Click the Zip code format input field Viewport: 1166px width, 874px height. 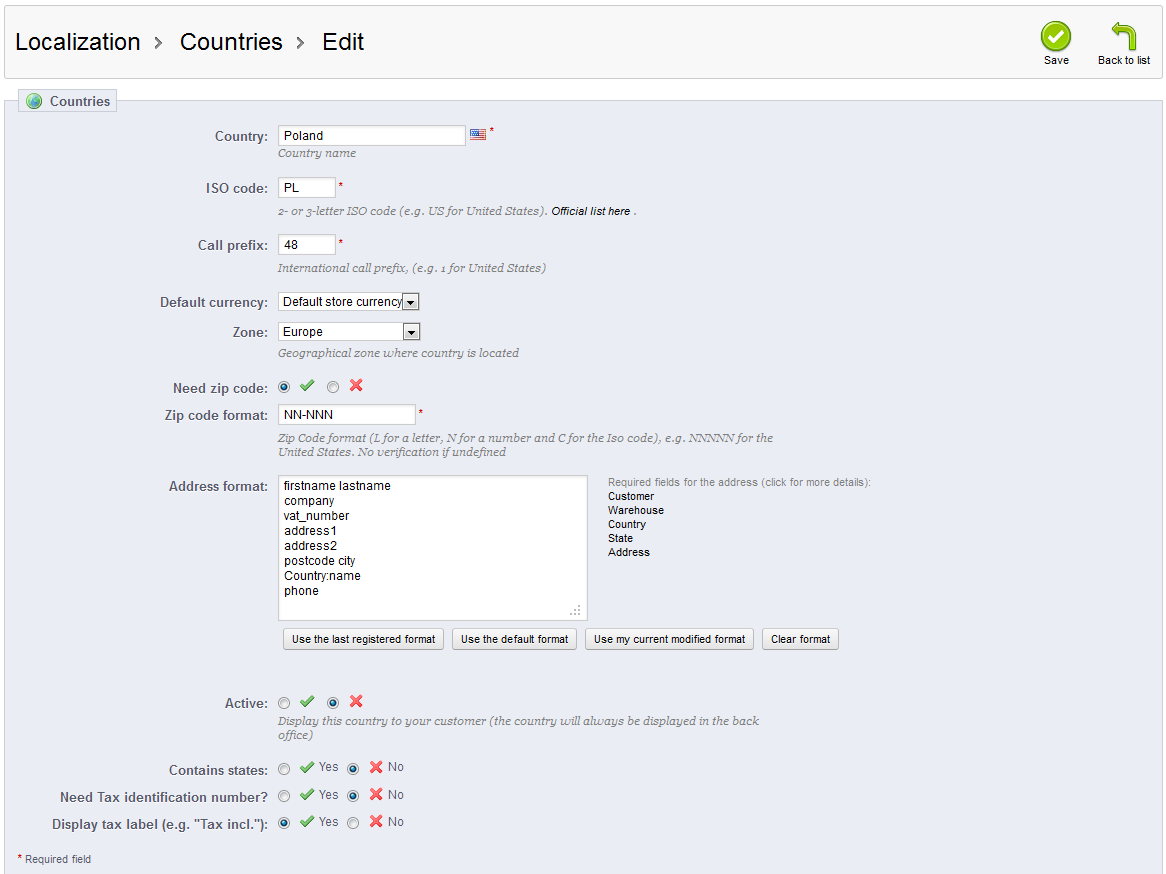pos(346,415)
